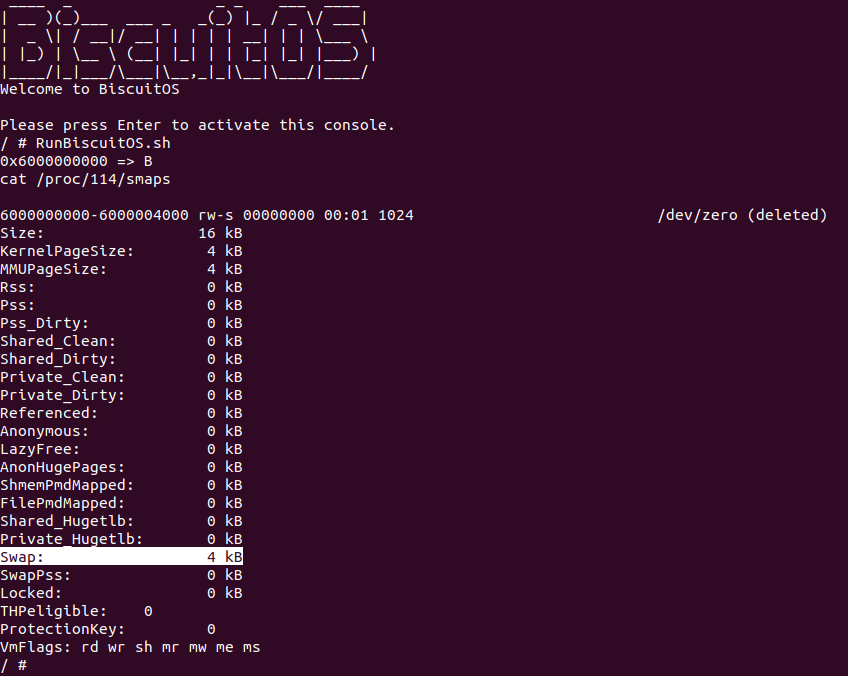Click the BiscuitOS ASCII art banner
The width and height of the screenshot is (848, 676).
click(188, 40)
